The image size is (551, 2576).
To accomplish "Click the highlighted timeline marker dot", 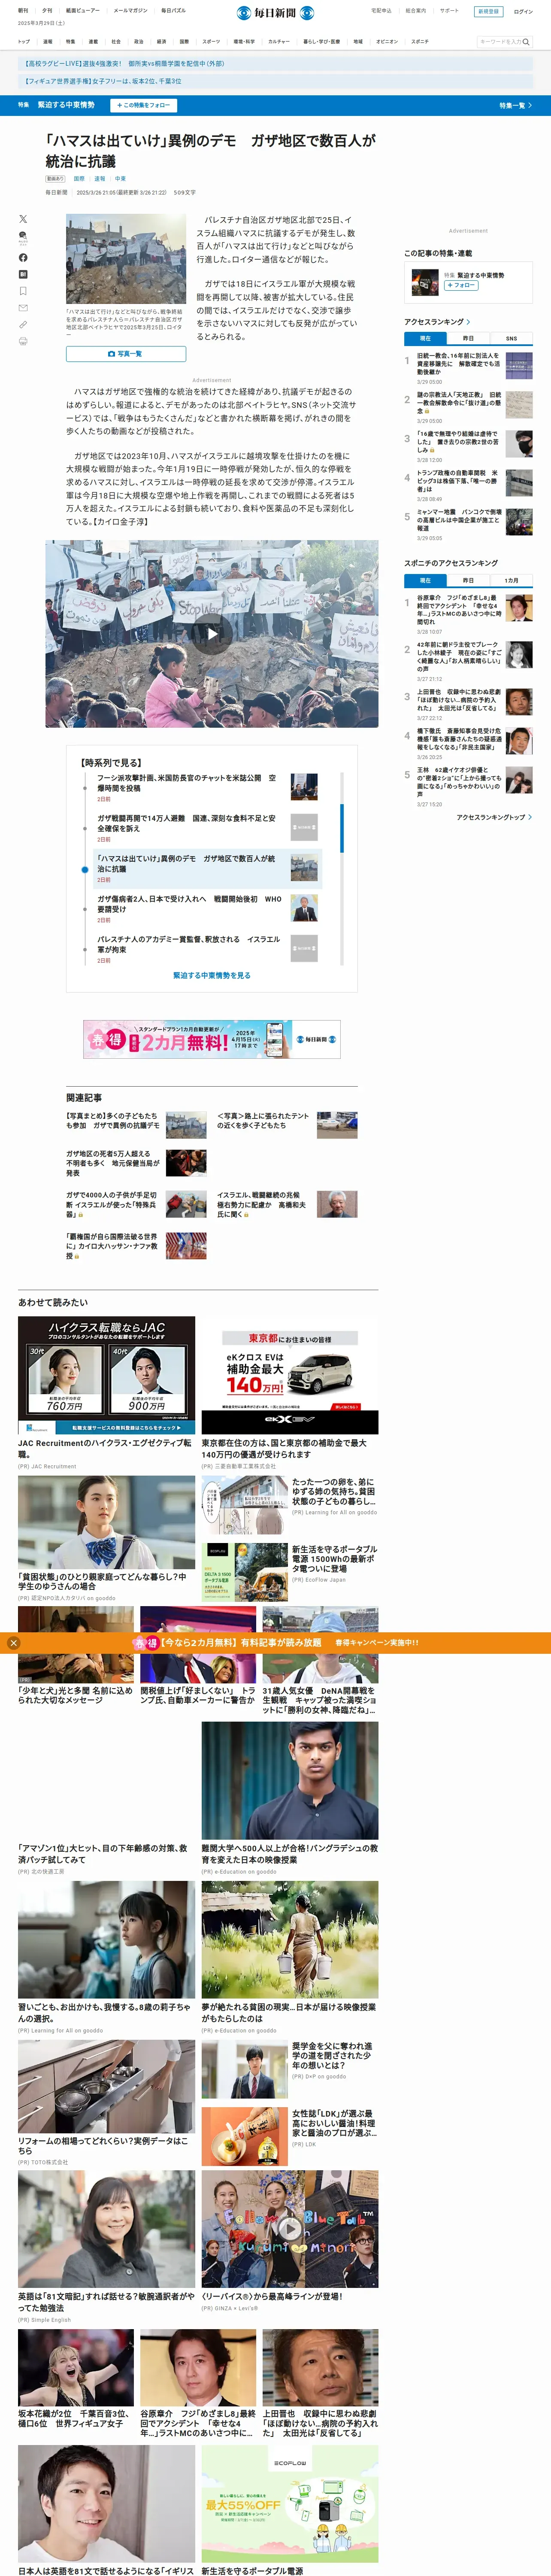I will pyautogui.click(x=85, y=870).
